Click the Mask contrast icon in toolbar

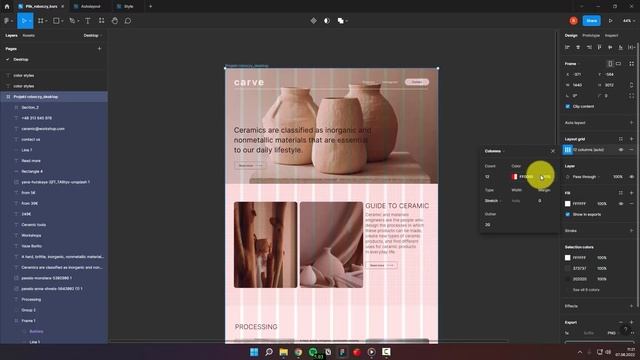click(x=327, y=21)
